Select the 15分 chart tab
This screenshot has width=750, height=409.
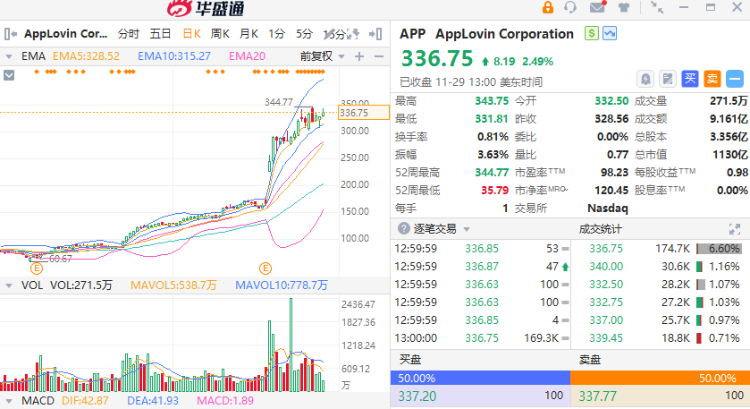tap(335, 34)
